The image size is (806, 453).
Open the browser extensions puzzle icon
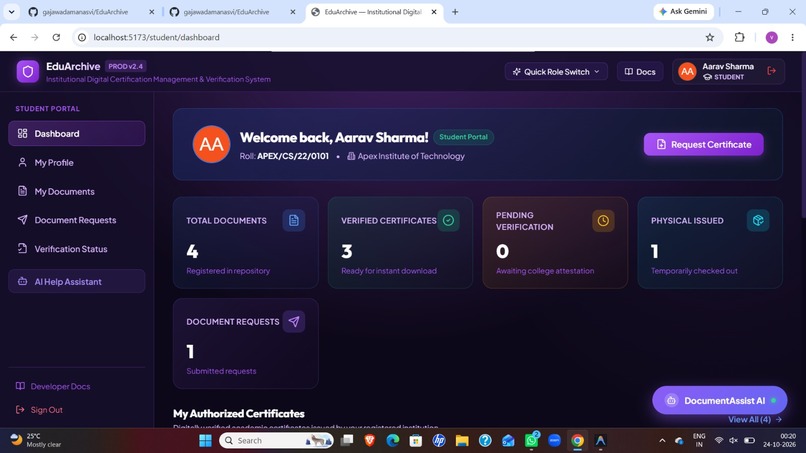pyautogui.click(x=739, y=37)
